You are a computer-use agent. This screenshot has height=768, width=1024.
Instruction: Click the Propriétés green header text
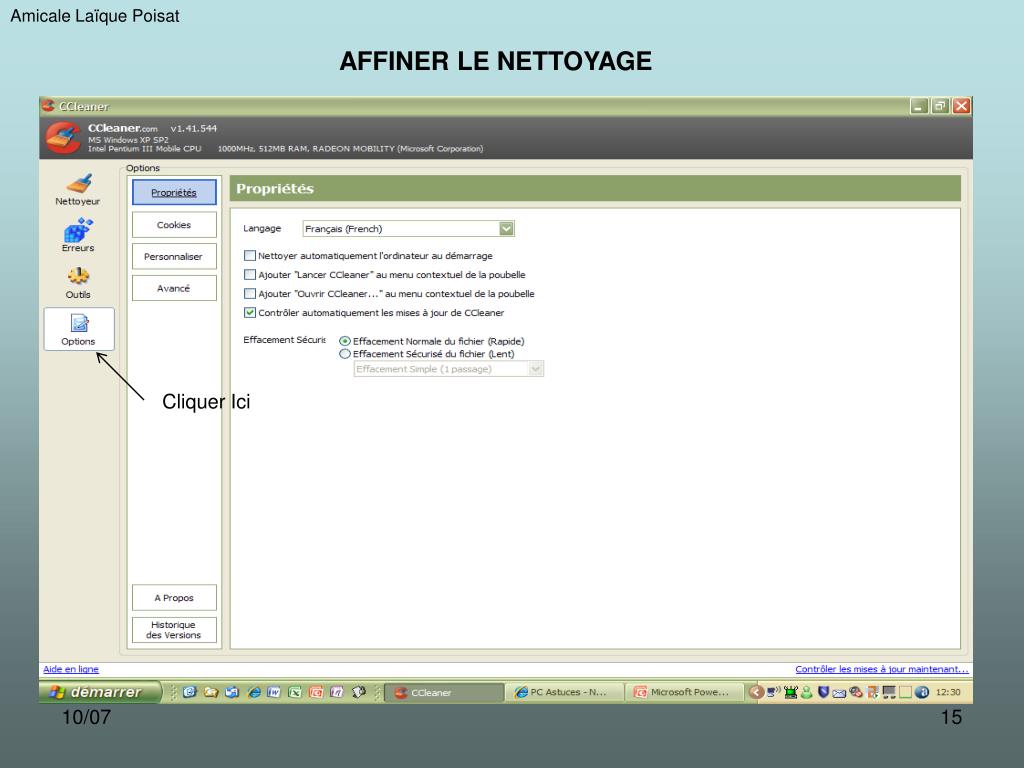click(x=275, y=189)
